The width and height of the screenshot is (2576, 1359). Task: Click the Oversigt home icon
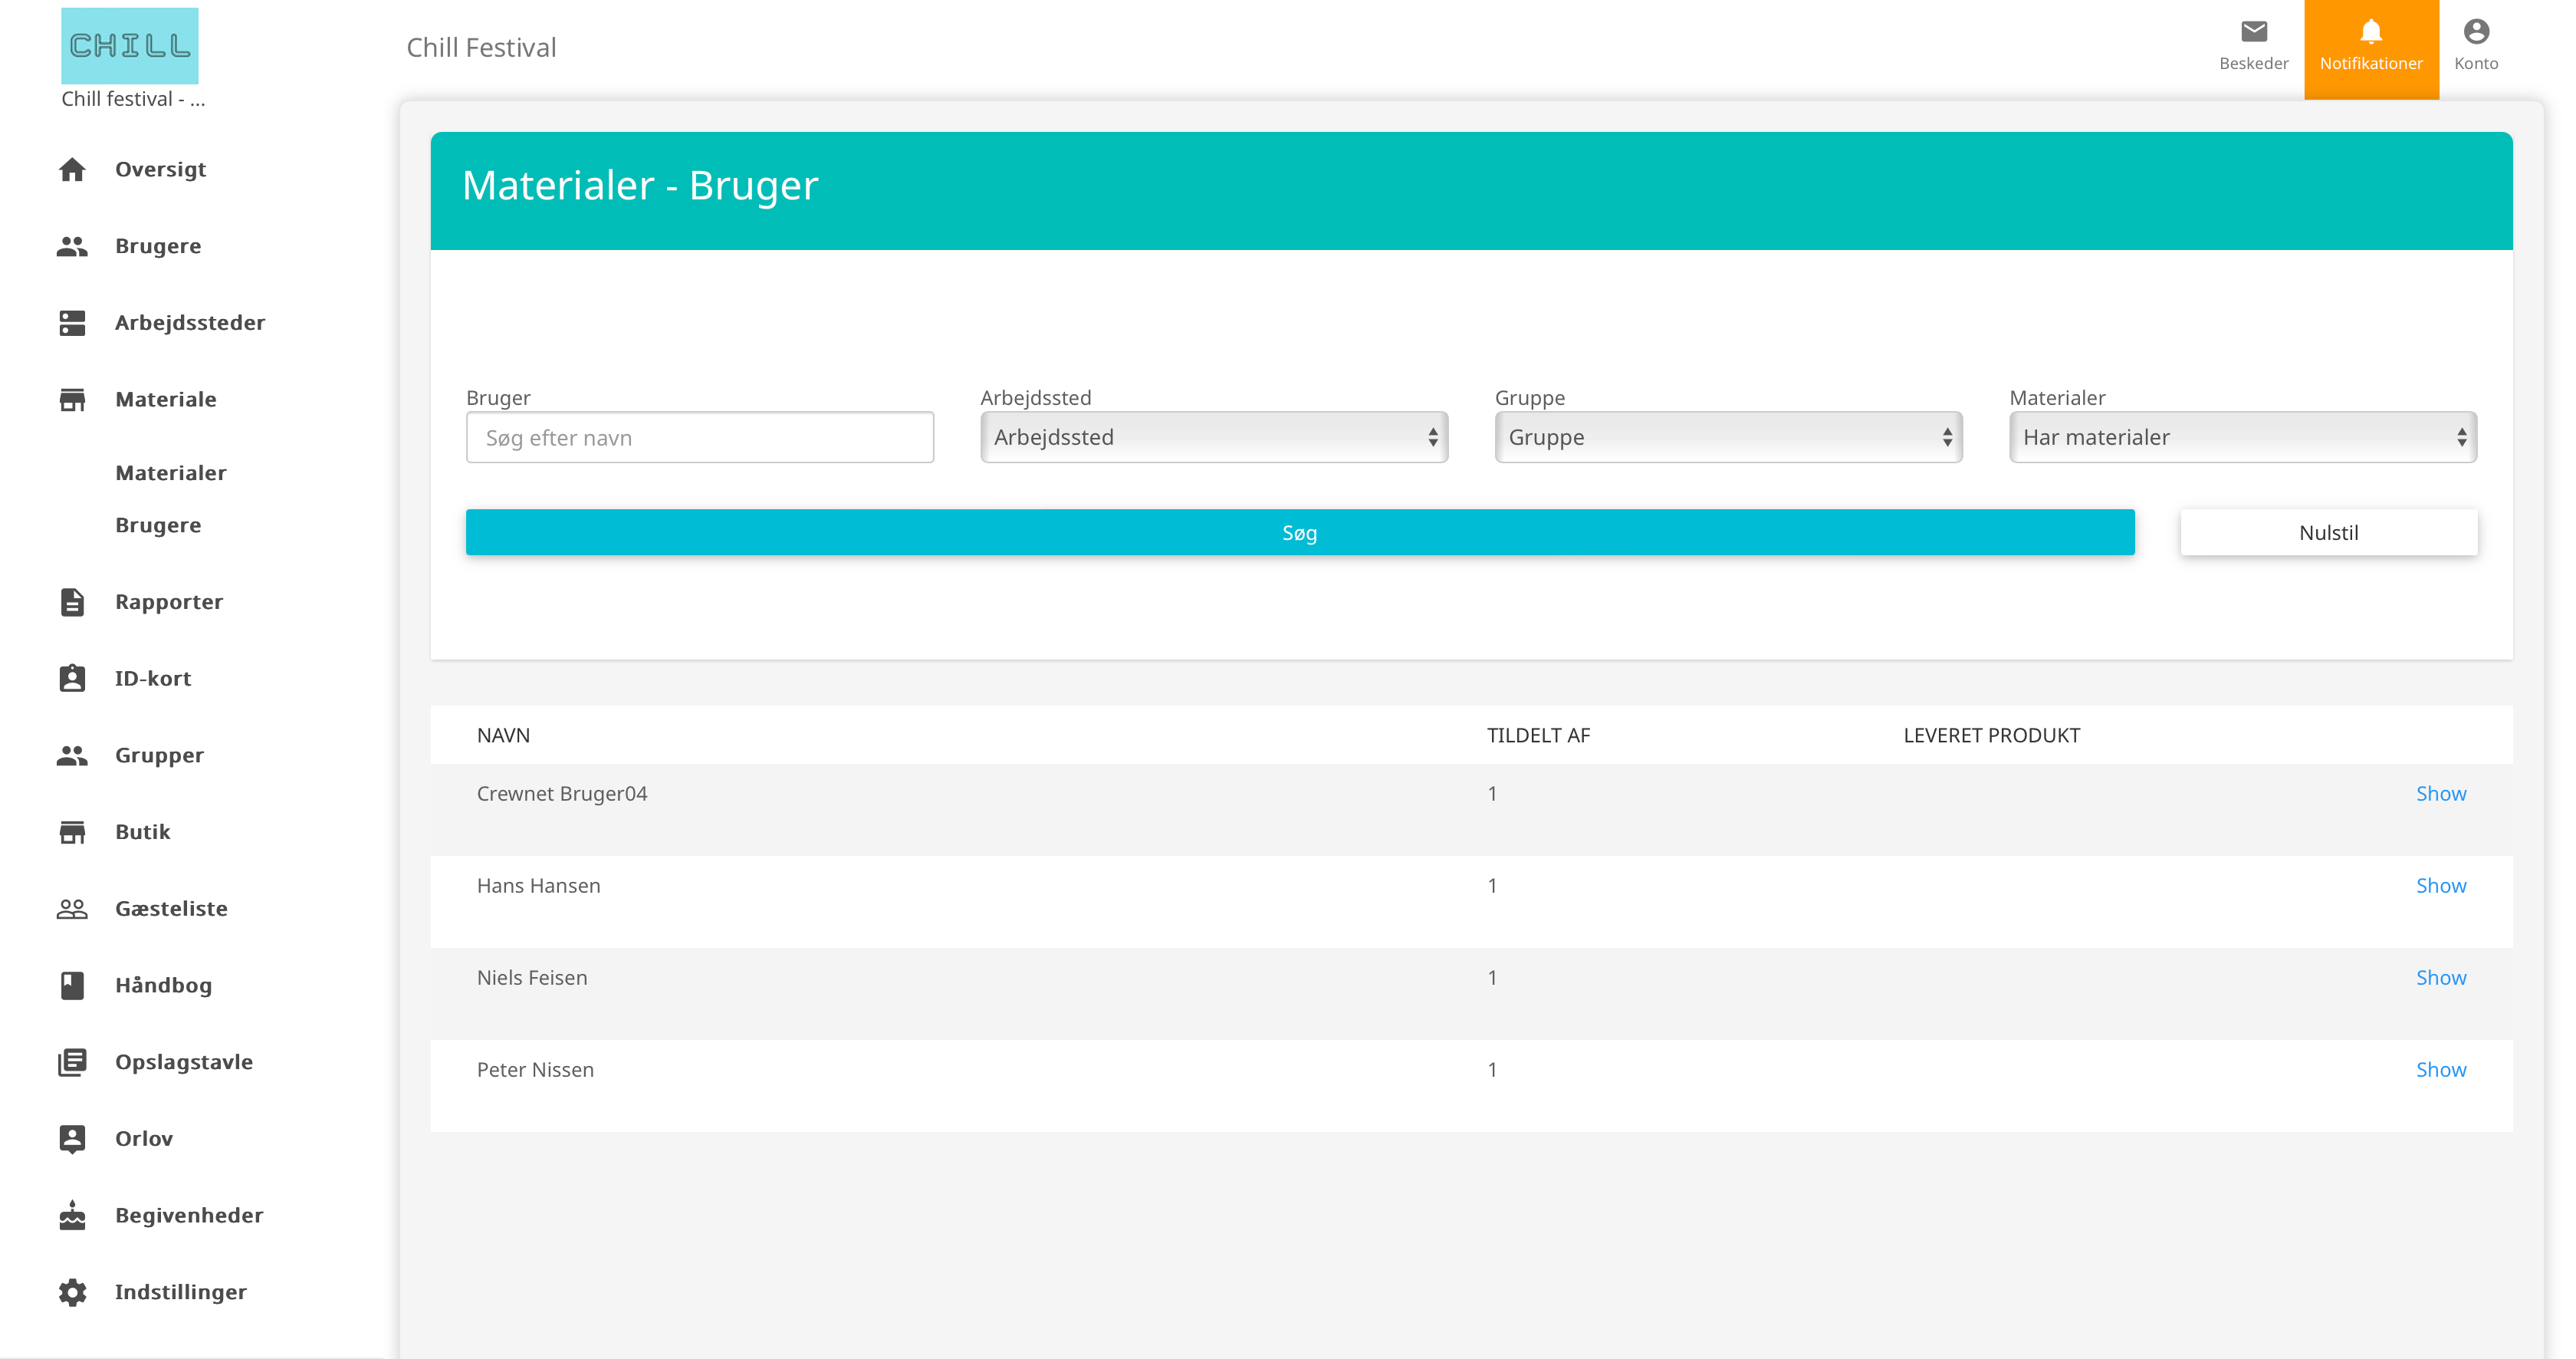tap(72, 169)
